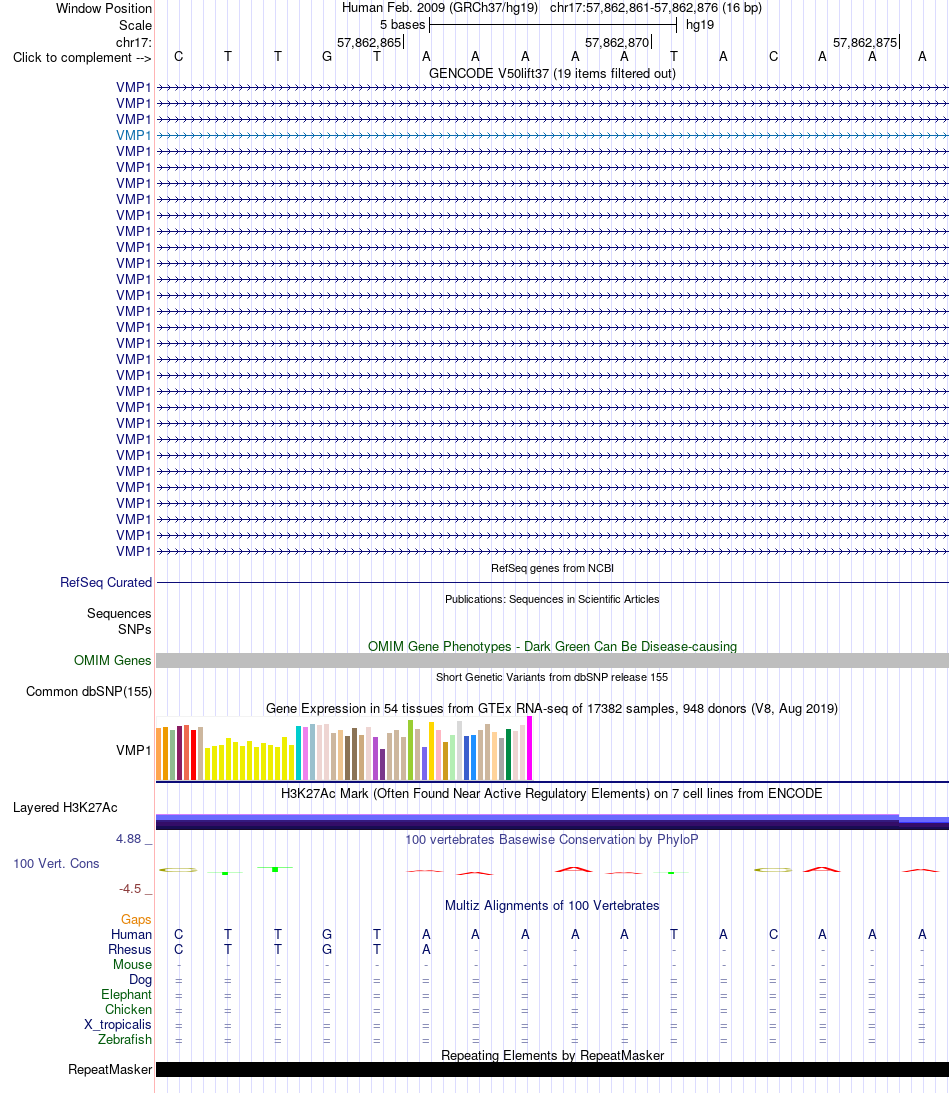Image resolution: width=950 pixels, height=1093 pixels.
Task: Click 'Publications: Sequences in Scientific Articles' heading
Action: click(552, 599)
